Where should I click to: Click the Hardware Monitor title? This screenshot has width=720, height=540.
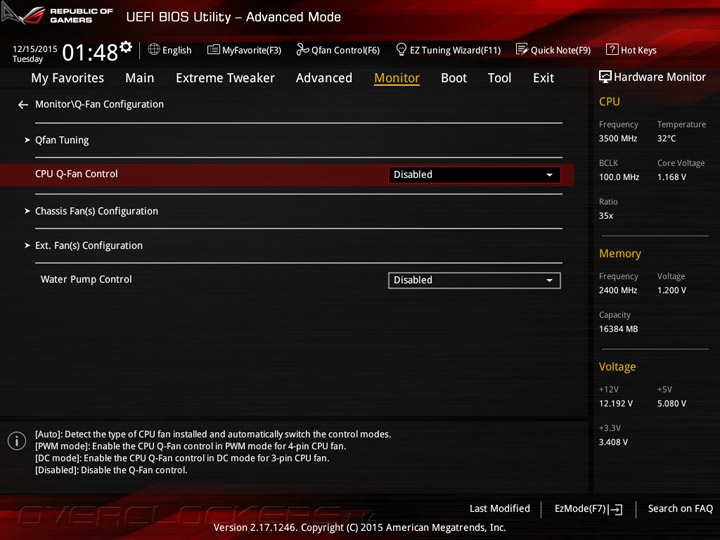click(659, 77)
